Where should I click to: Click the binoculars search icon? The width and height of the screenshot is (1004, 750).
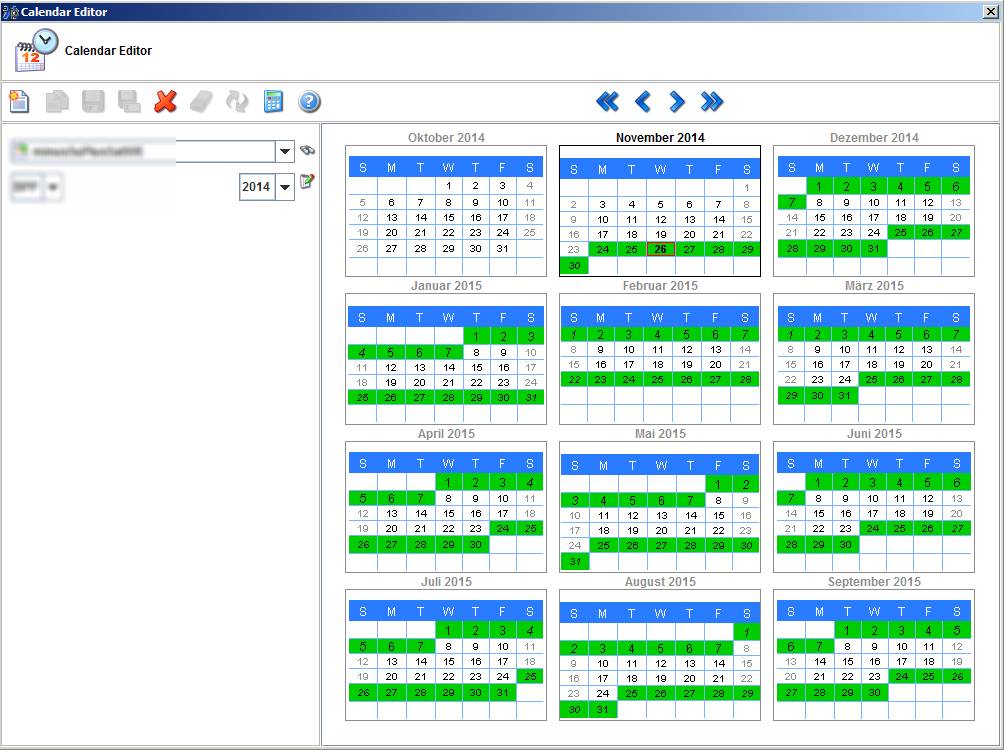pos(308,150)
